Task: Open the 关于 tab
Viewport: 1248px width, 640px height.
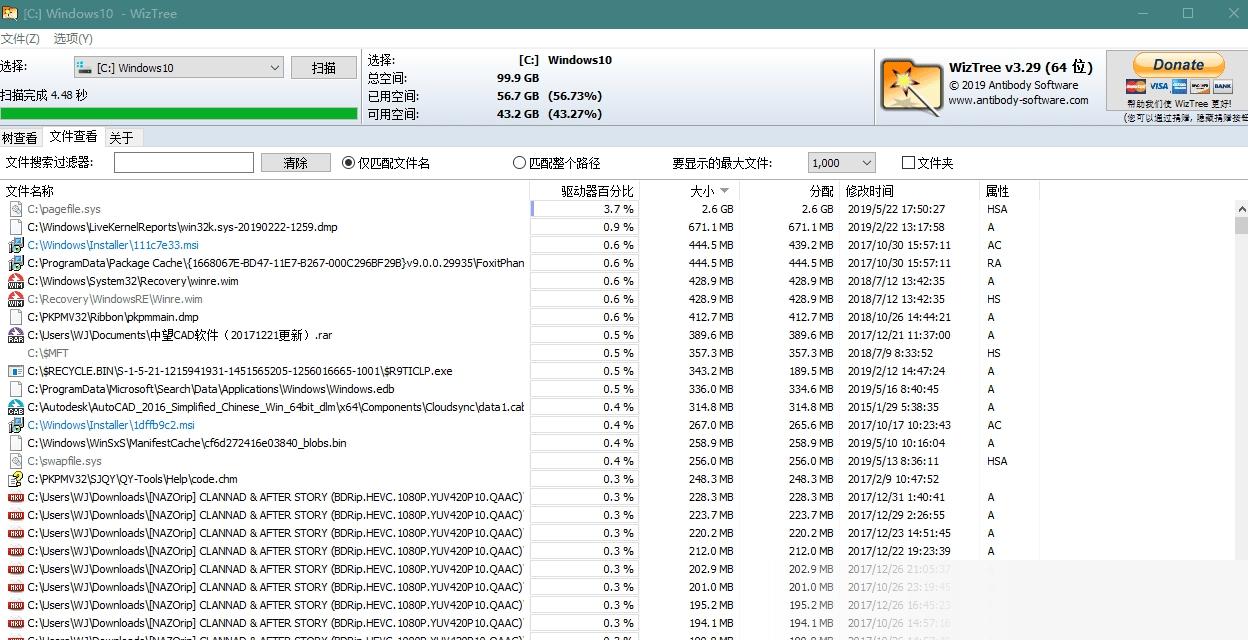Action: pos(121,138)
